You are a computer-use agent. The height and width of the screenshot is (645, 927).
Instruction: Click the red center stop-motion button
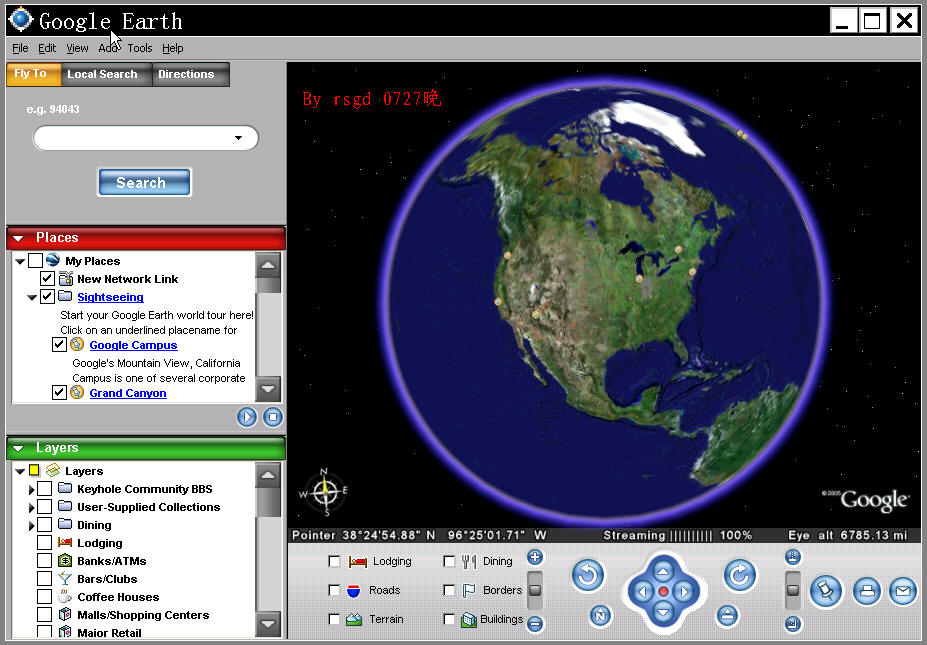coord(663,591)
